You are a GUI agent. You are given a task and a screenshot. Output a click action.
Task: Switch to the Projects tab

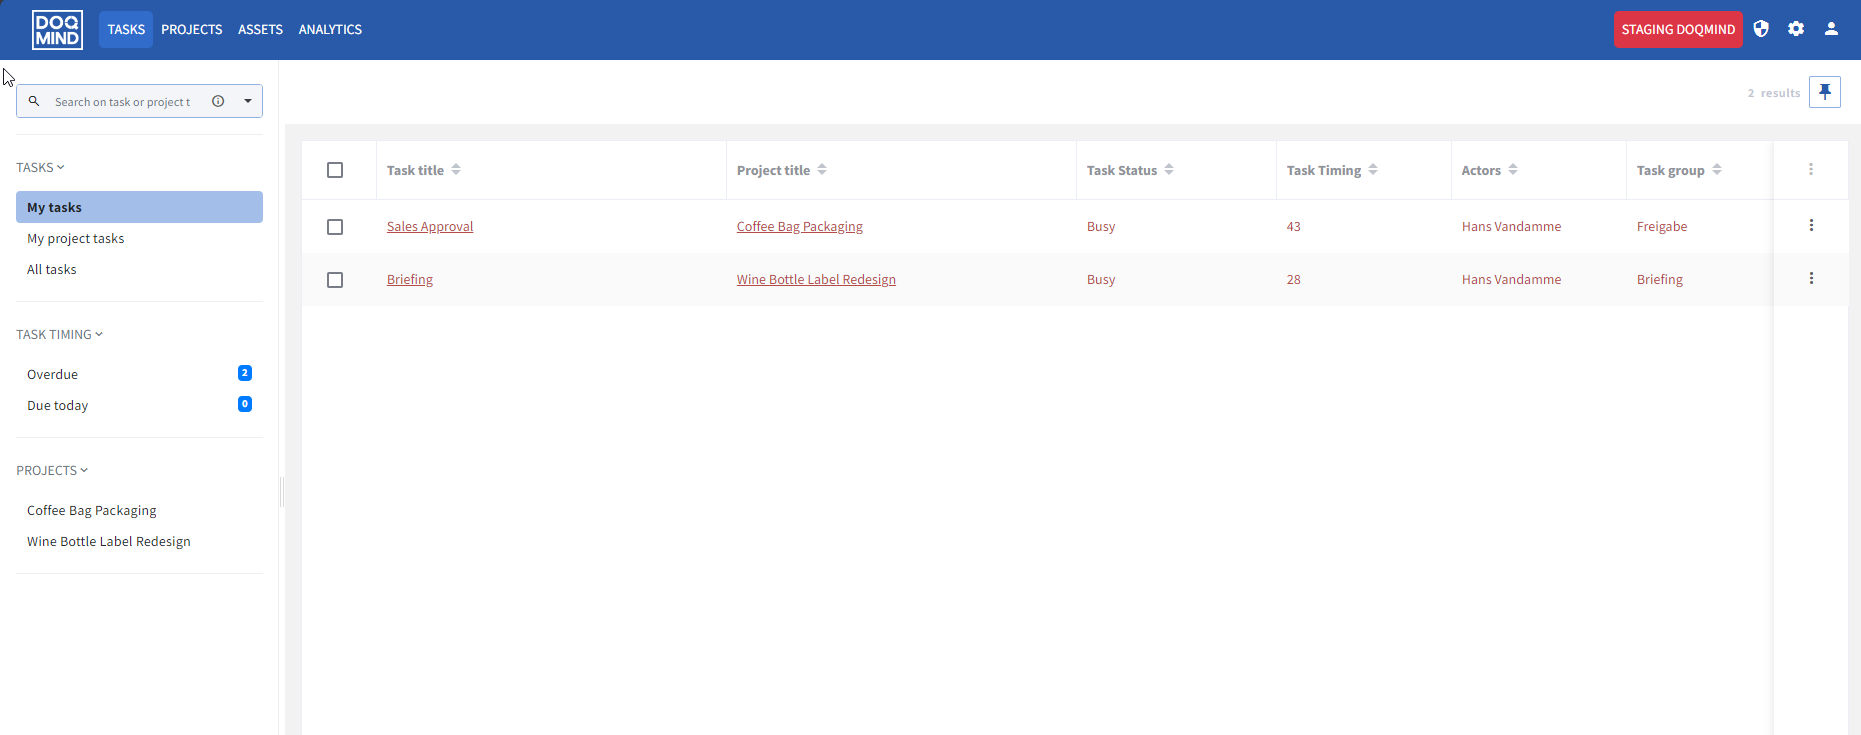click(191, 30)
